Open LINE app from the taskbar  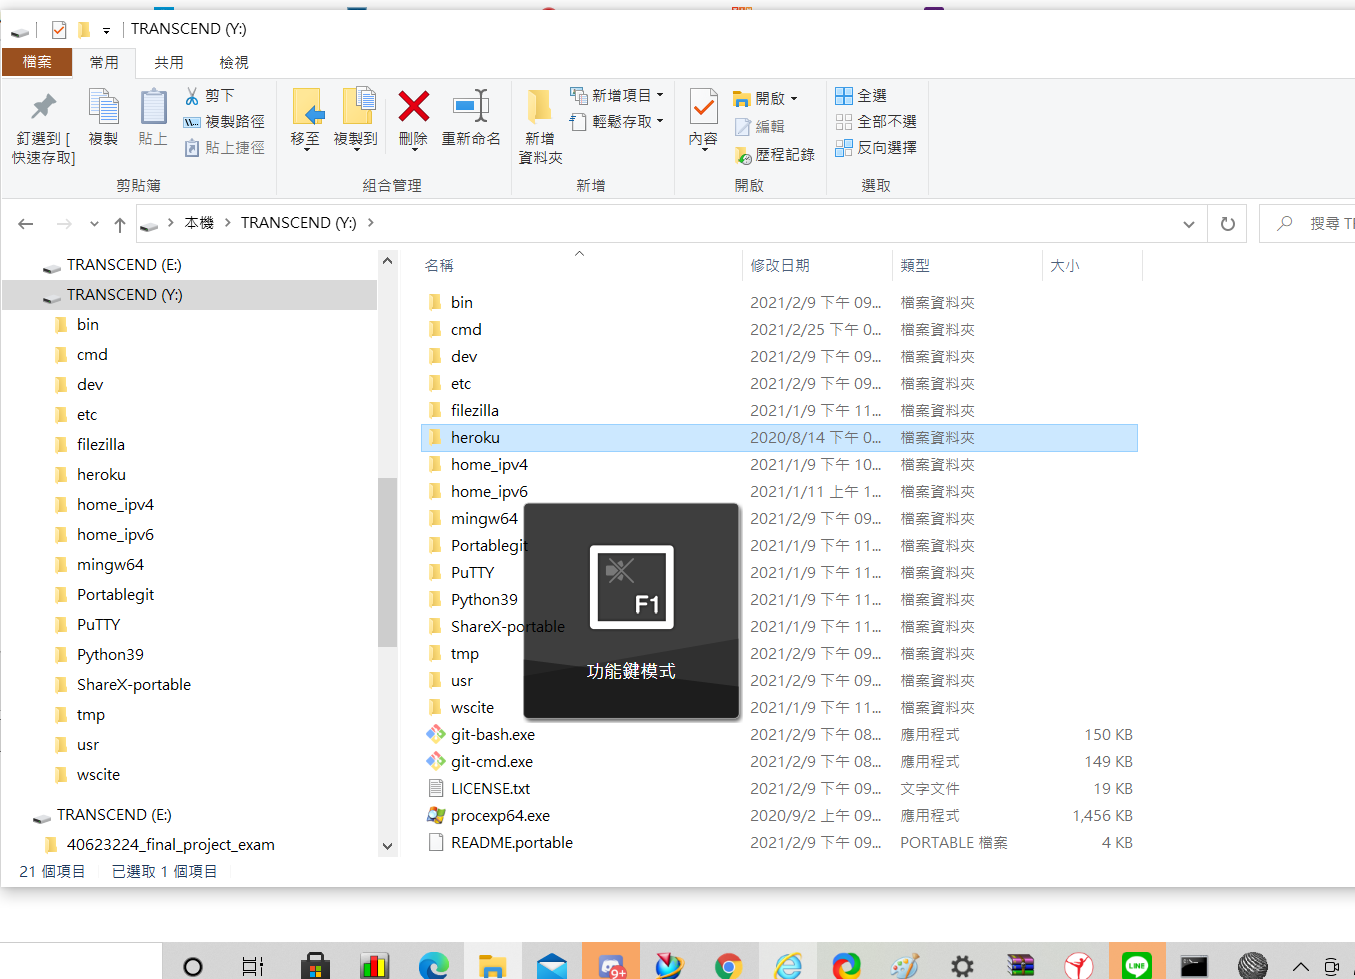1136,965
